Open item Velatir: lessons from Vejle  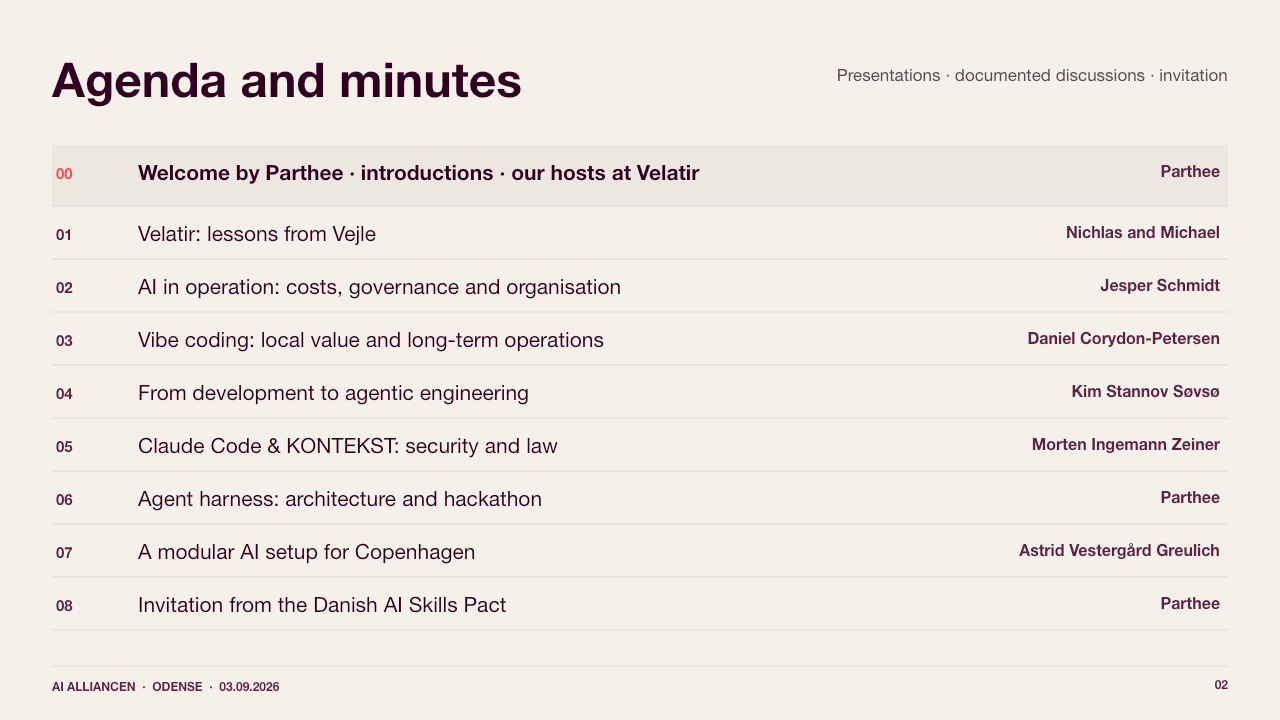coord(640,234)
